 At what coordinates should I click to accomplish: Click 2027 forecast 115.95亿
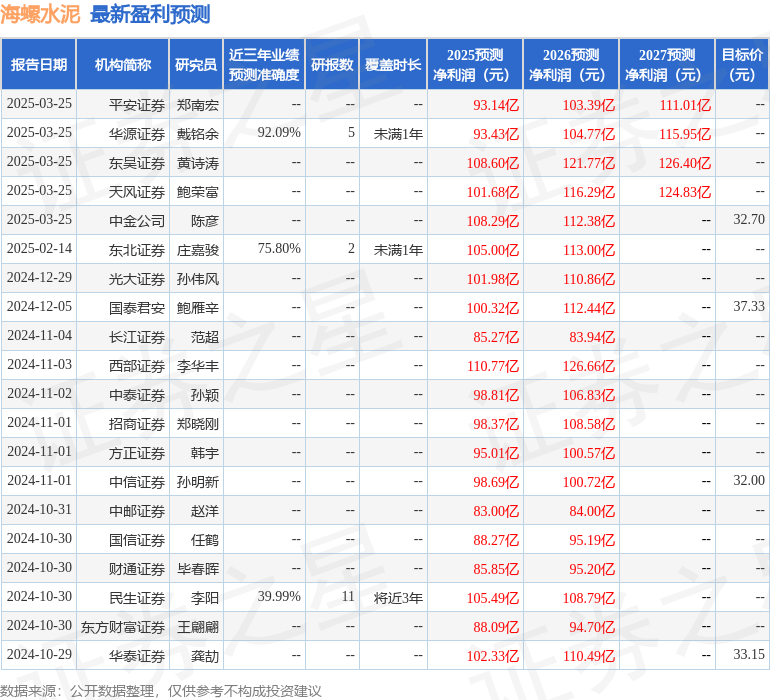pos(685,134)
